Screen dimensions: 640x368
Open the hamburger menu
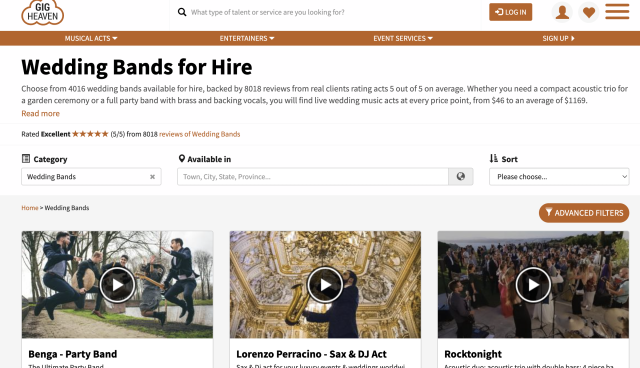tap(617, 11)
